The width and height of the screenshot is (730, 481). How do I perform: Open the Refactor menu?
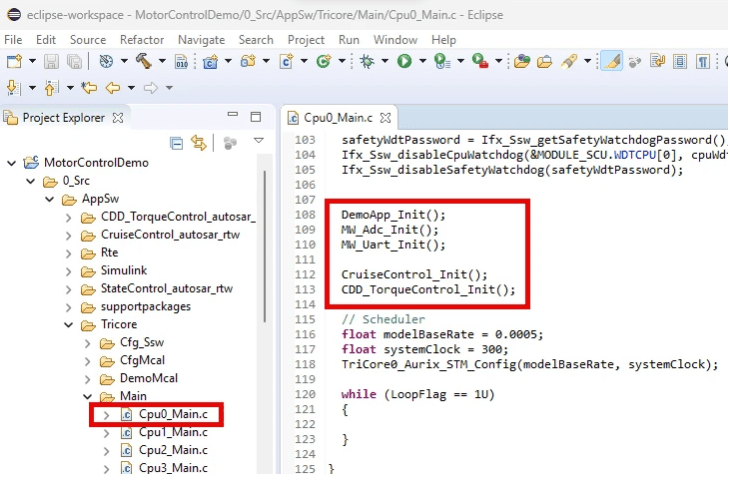[x=142, y=39]
